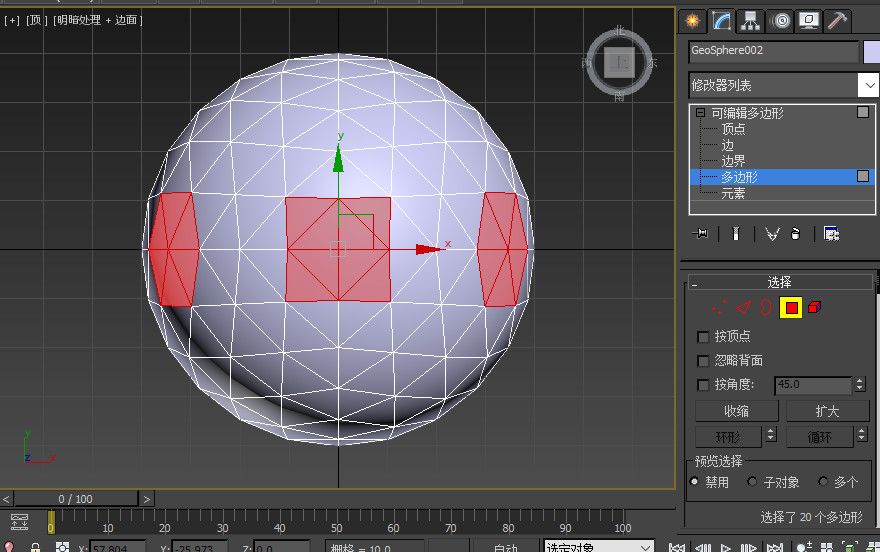Screen dimensions: 880x552
Task: Click the Pin Stack icon
Action: [701, 233]
